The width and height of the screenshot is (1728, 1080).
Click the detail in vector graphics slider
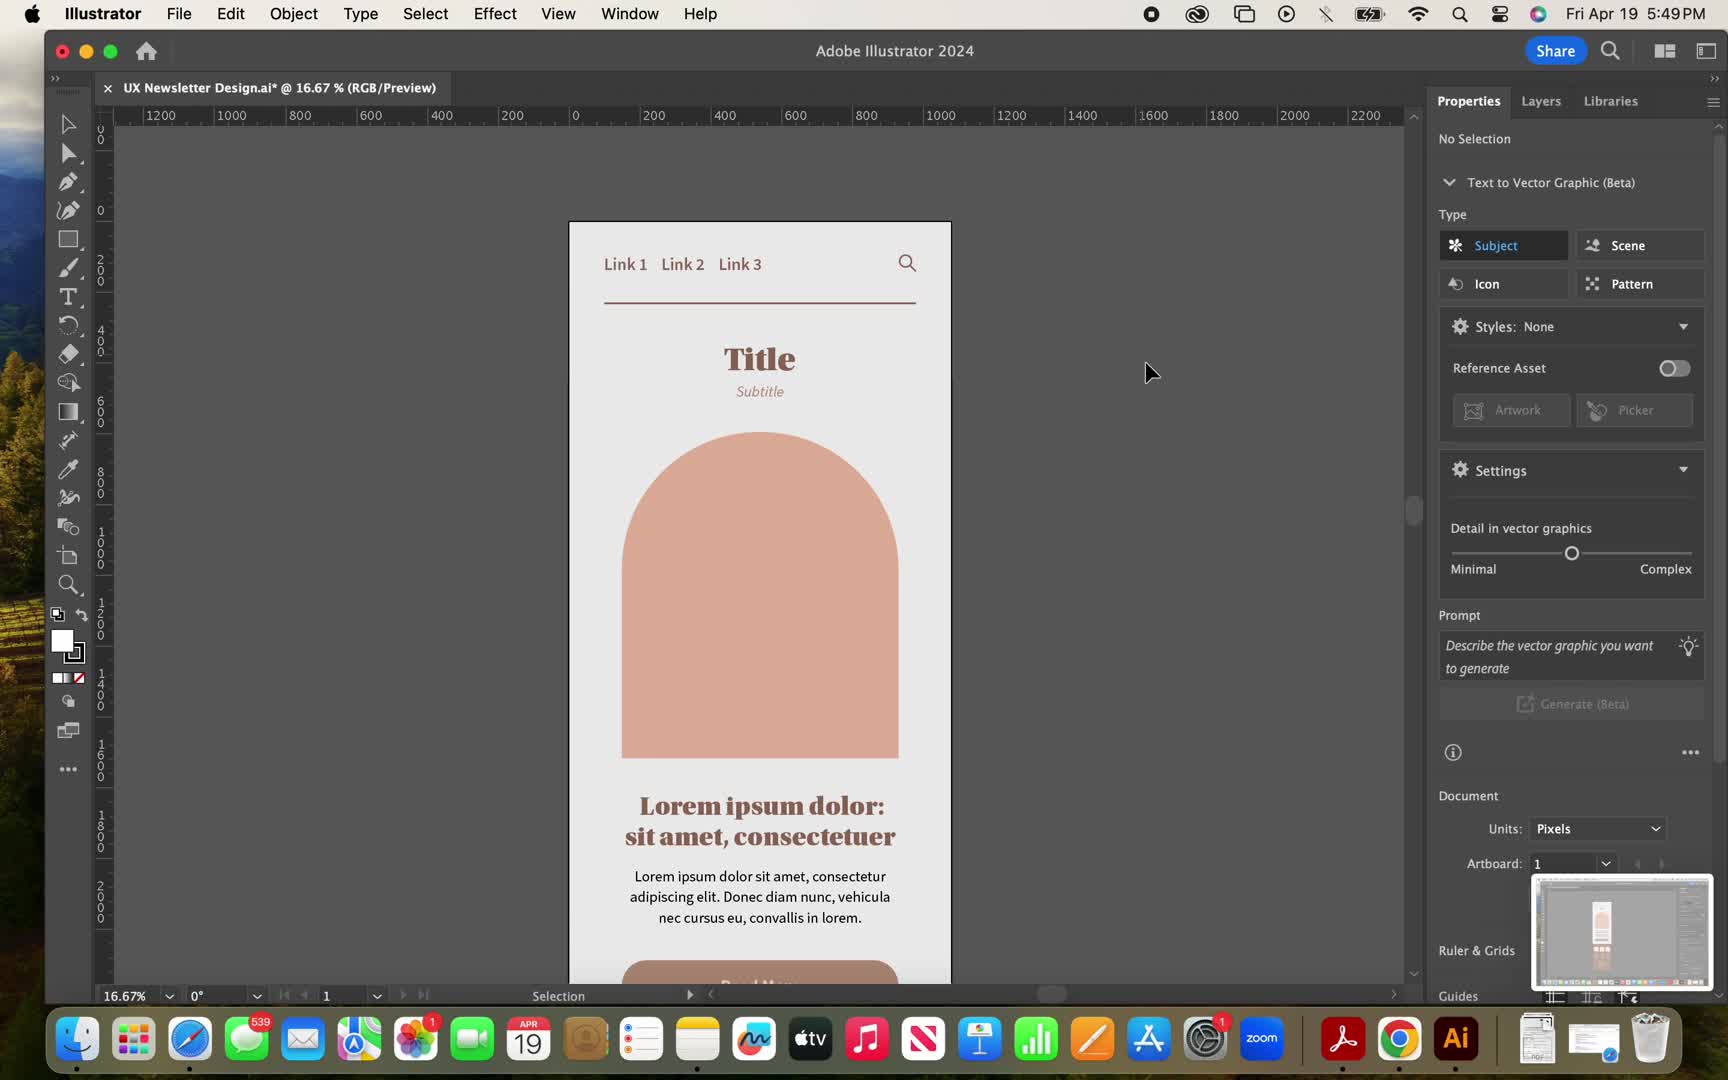tap(1571, 553)
